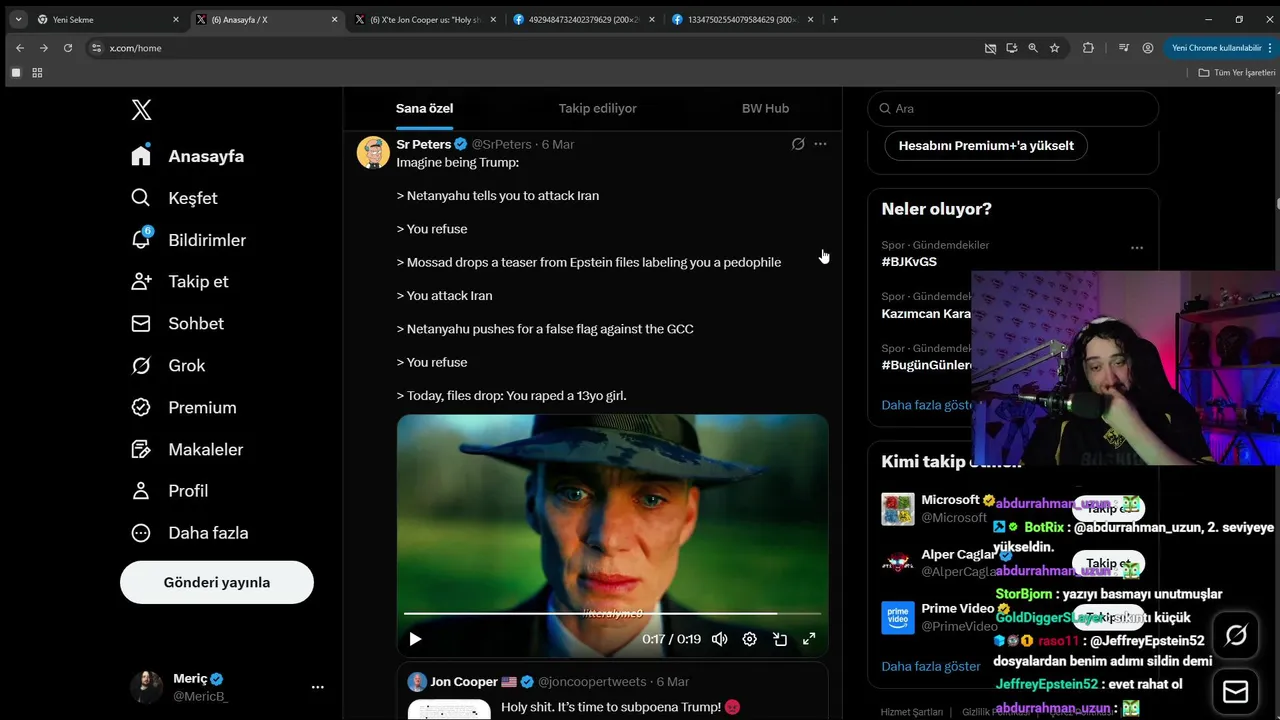Image resolution: width=1280 pixels, height=720 pixels.
Task: Click @SrPeters handle
Action: (x=501, y=144)
